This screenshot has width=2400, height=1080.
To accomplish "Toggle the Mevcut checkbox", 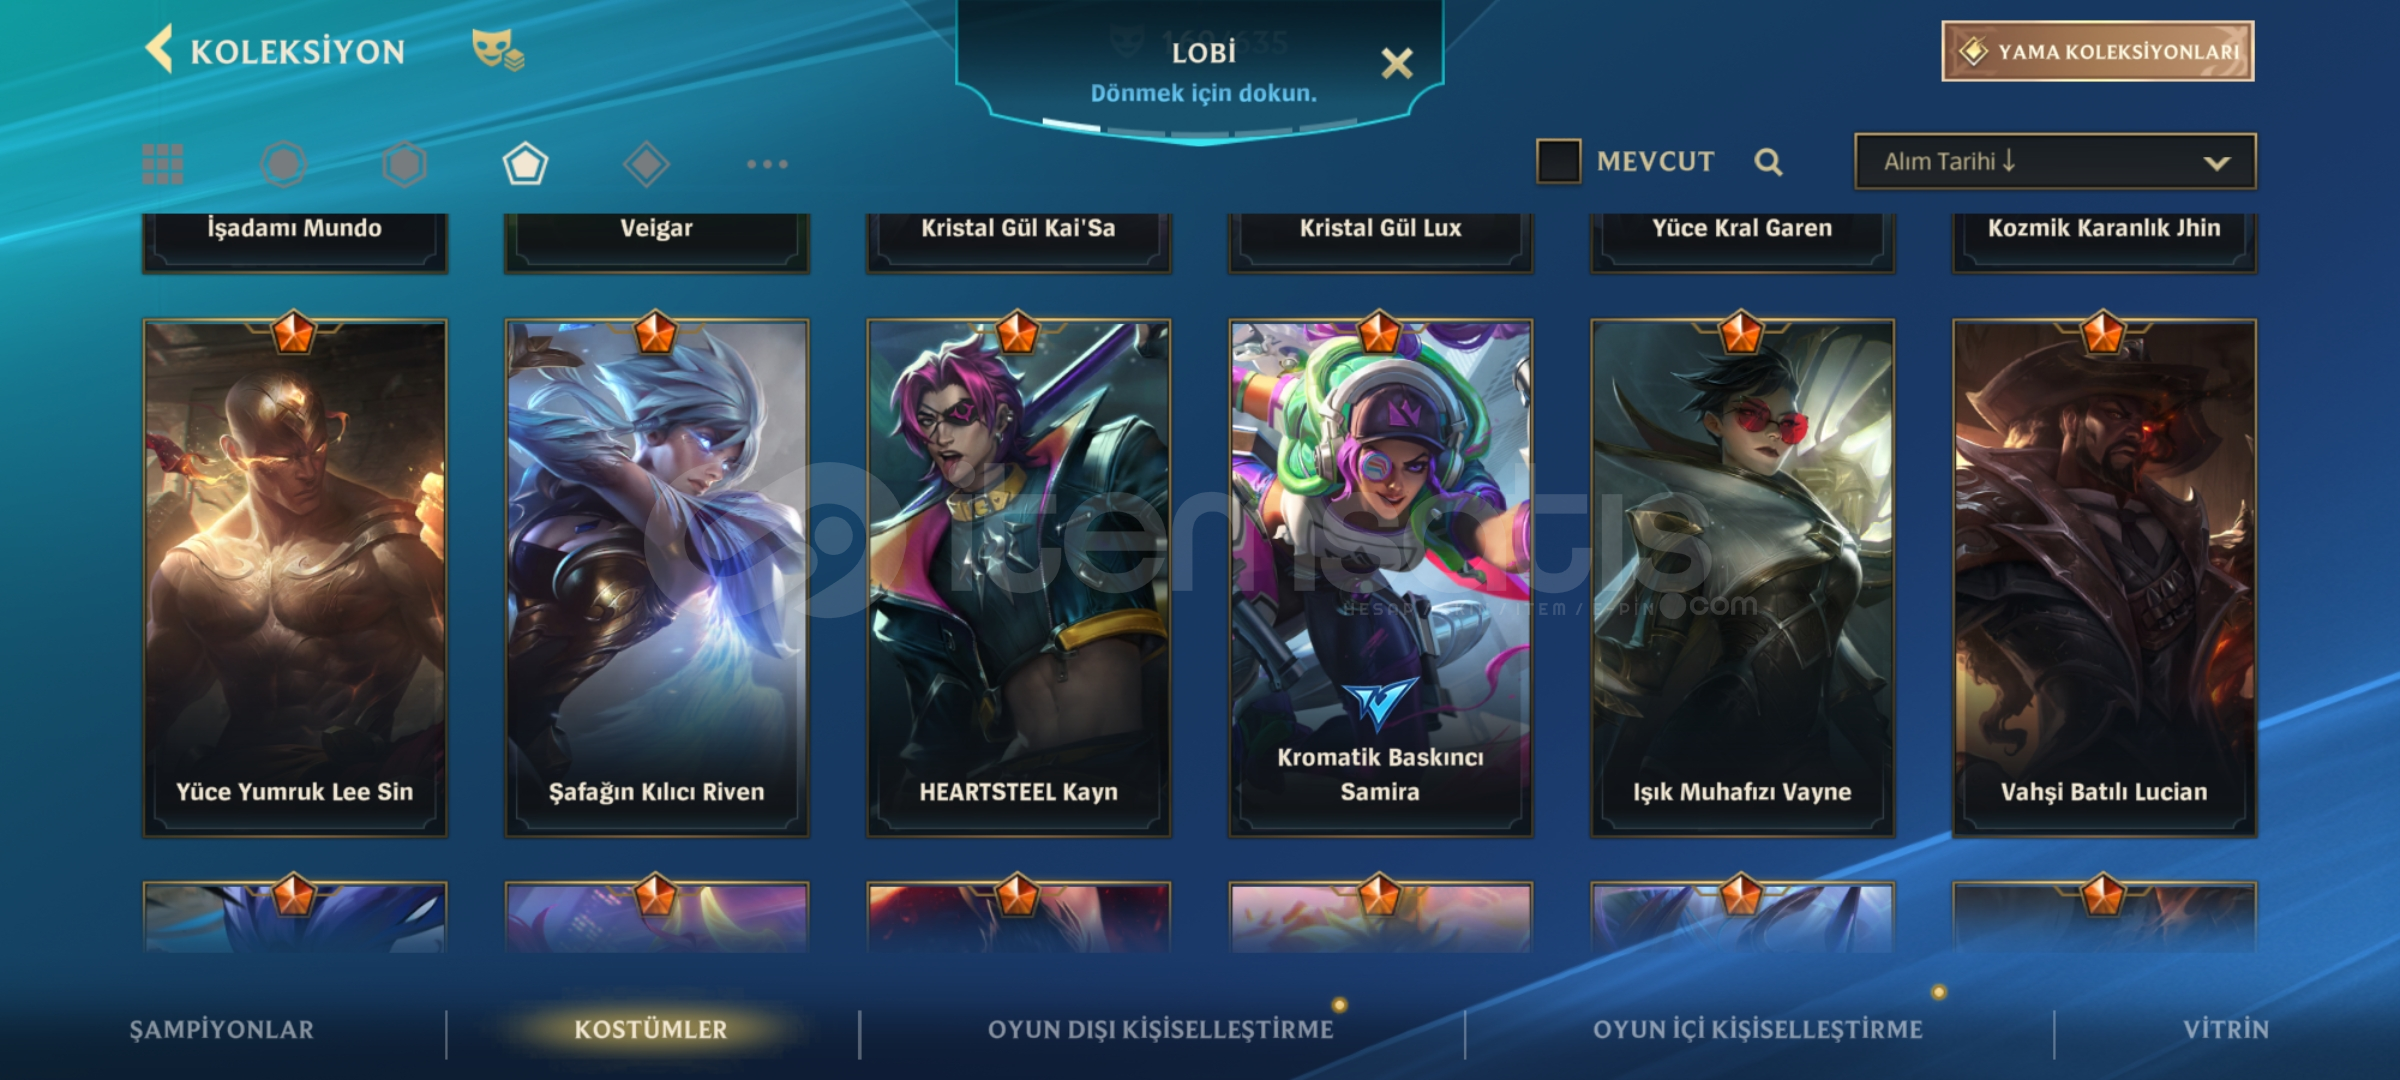I will click(x=1558, y=161).
